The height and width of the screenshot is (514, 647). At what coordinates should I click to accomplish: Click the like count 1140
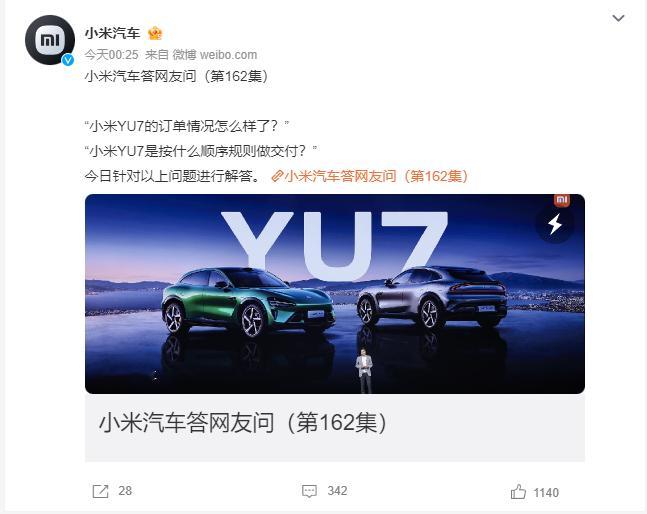[x=546, y=493]
